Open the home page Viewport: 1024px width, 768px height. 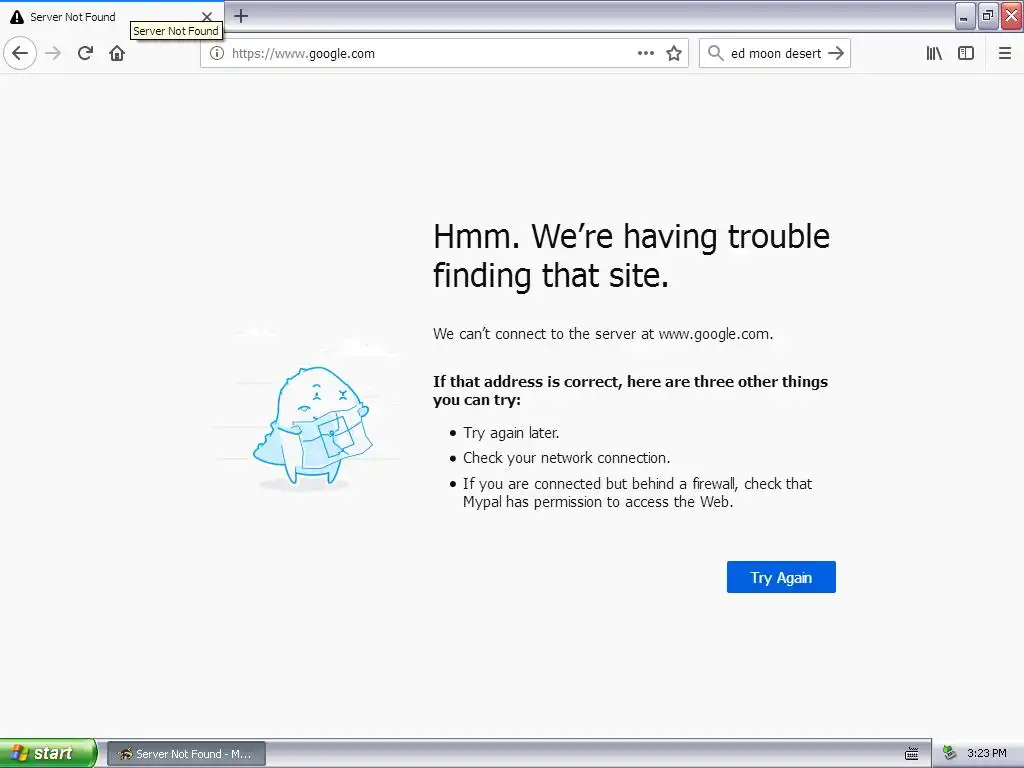(x=117, y=53)
